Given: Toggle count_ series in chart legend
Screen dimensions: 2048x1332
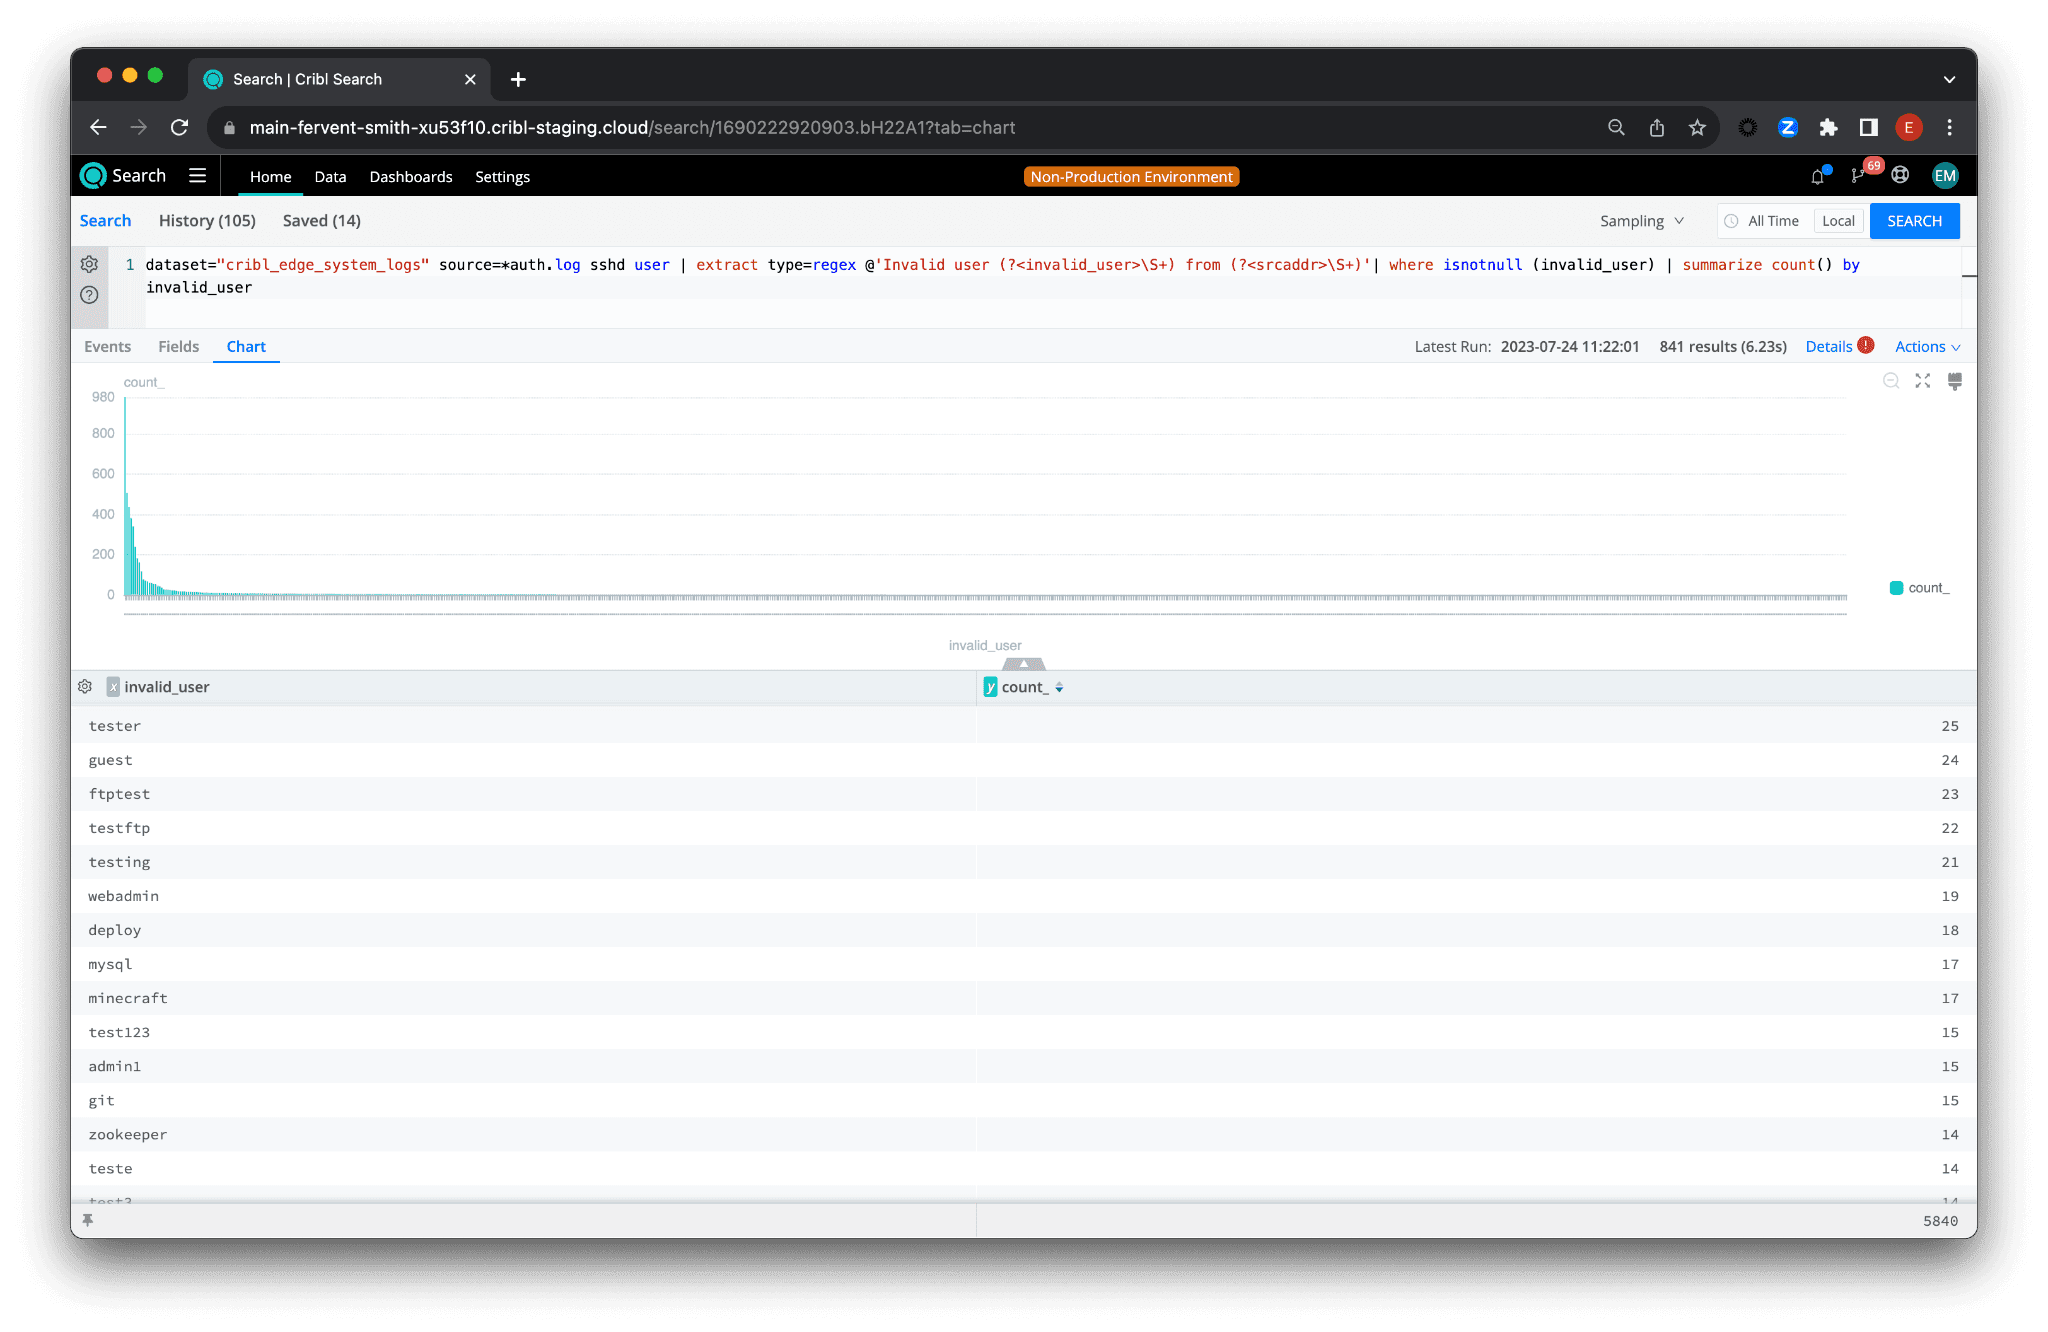Looking at the screenshot, I should (x=1919, y=588).
